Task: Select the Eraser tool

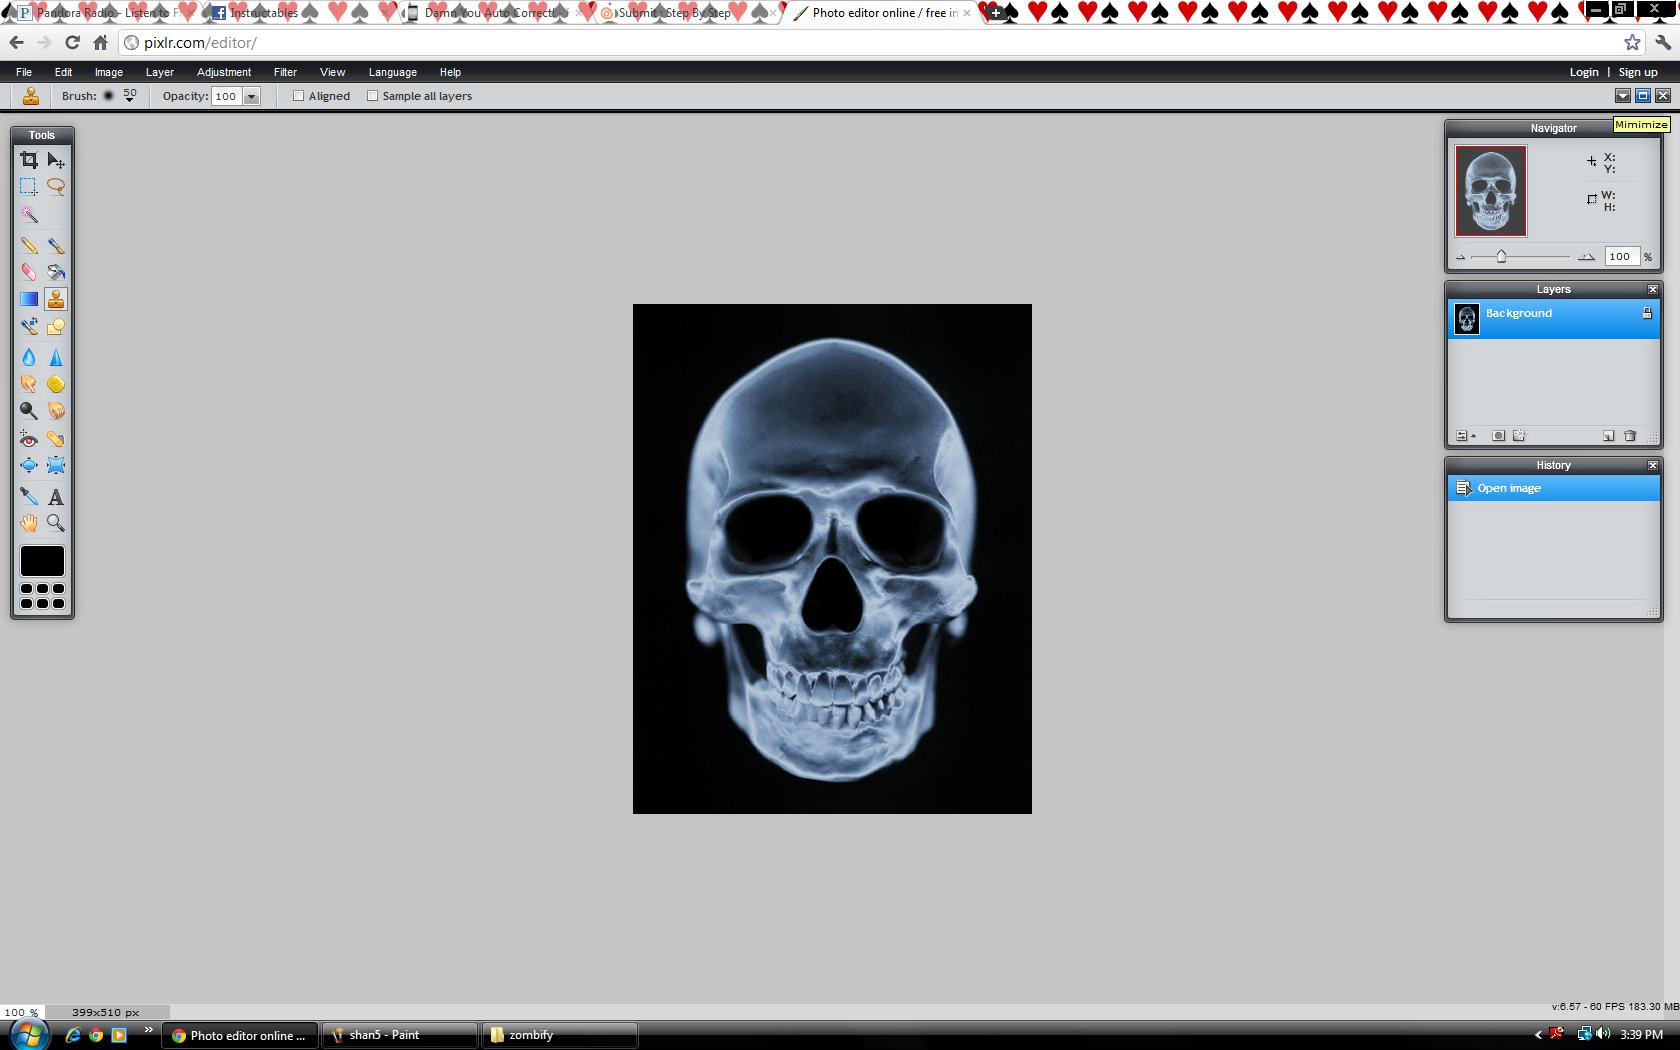Action: coord(29,272)
